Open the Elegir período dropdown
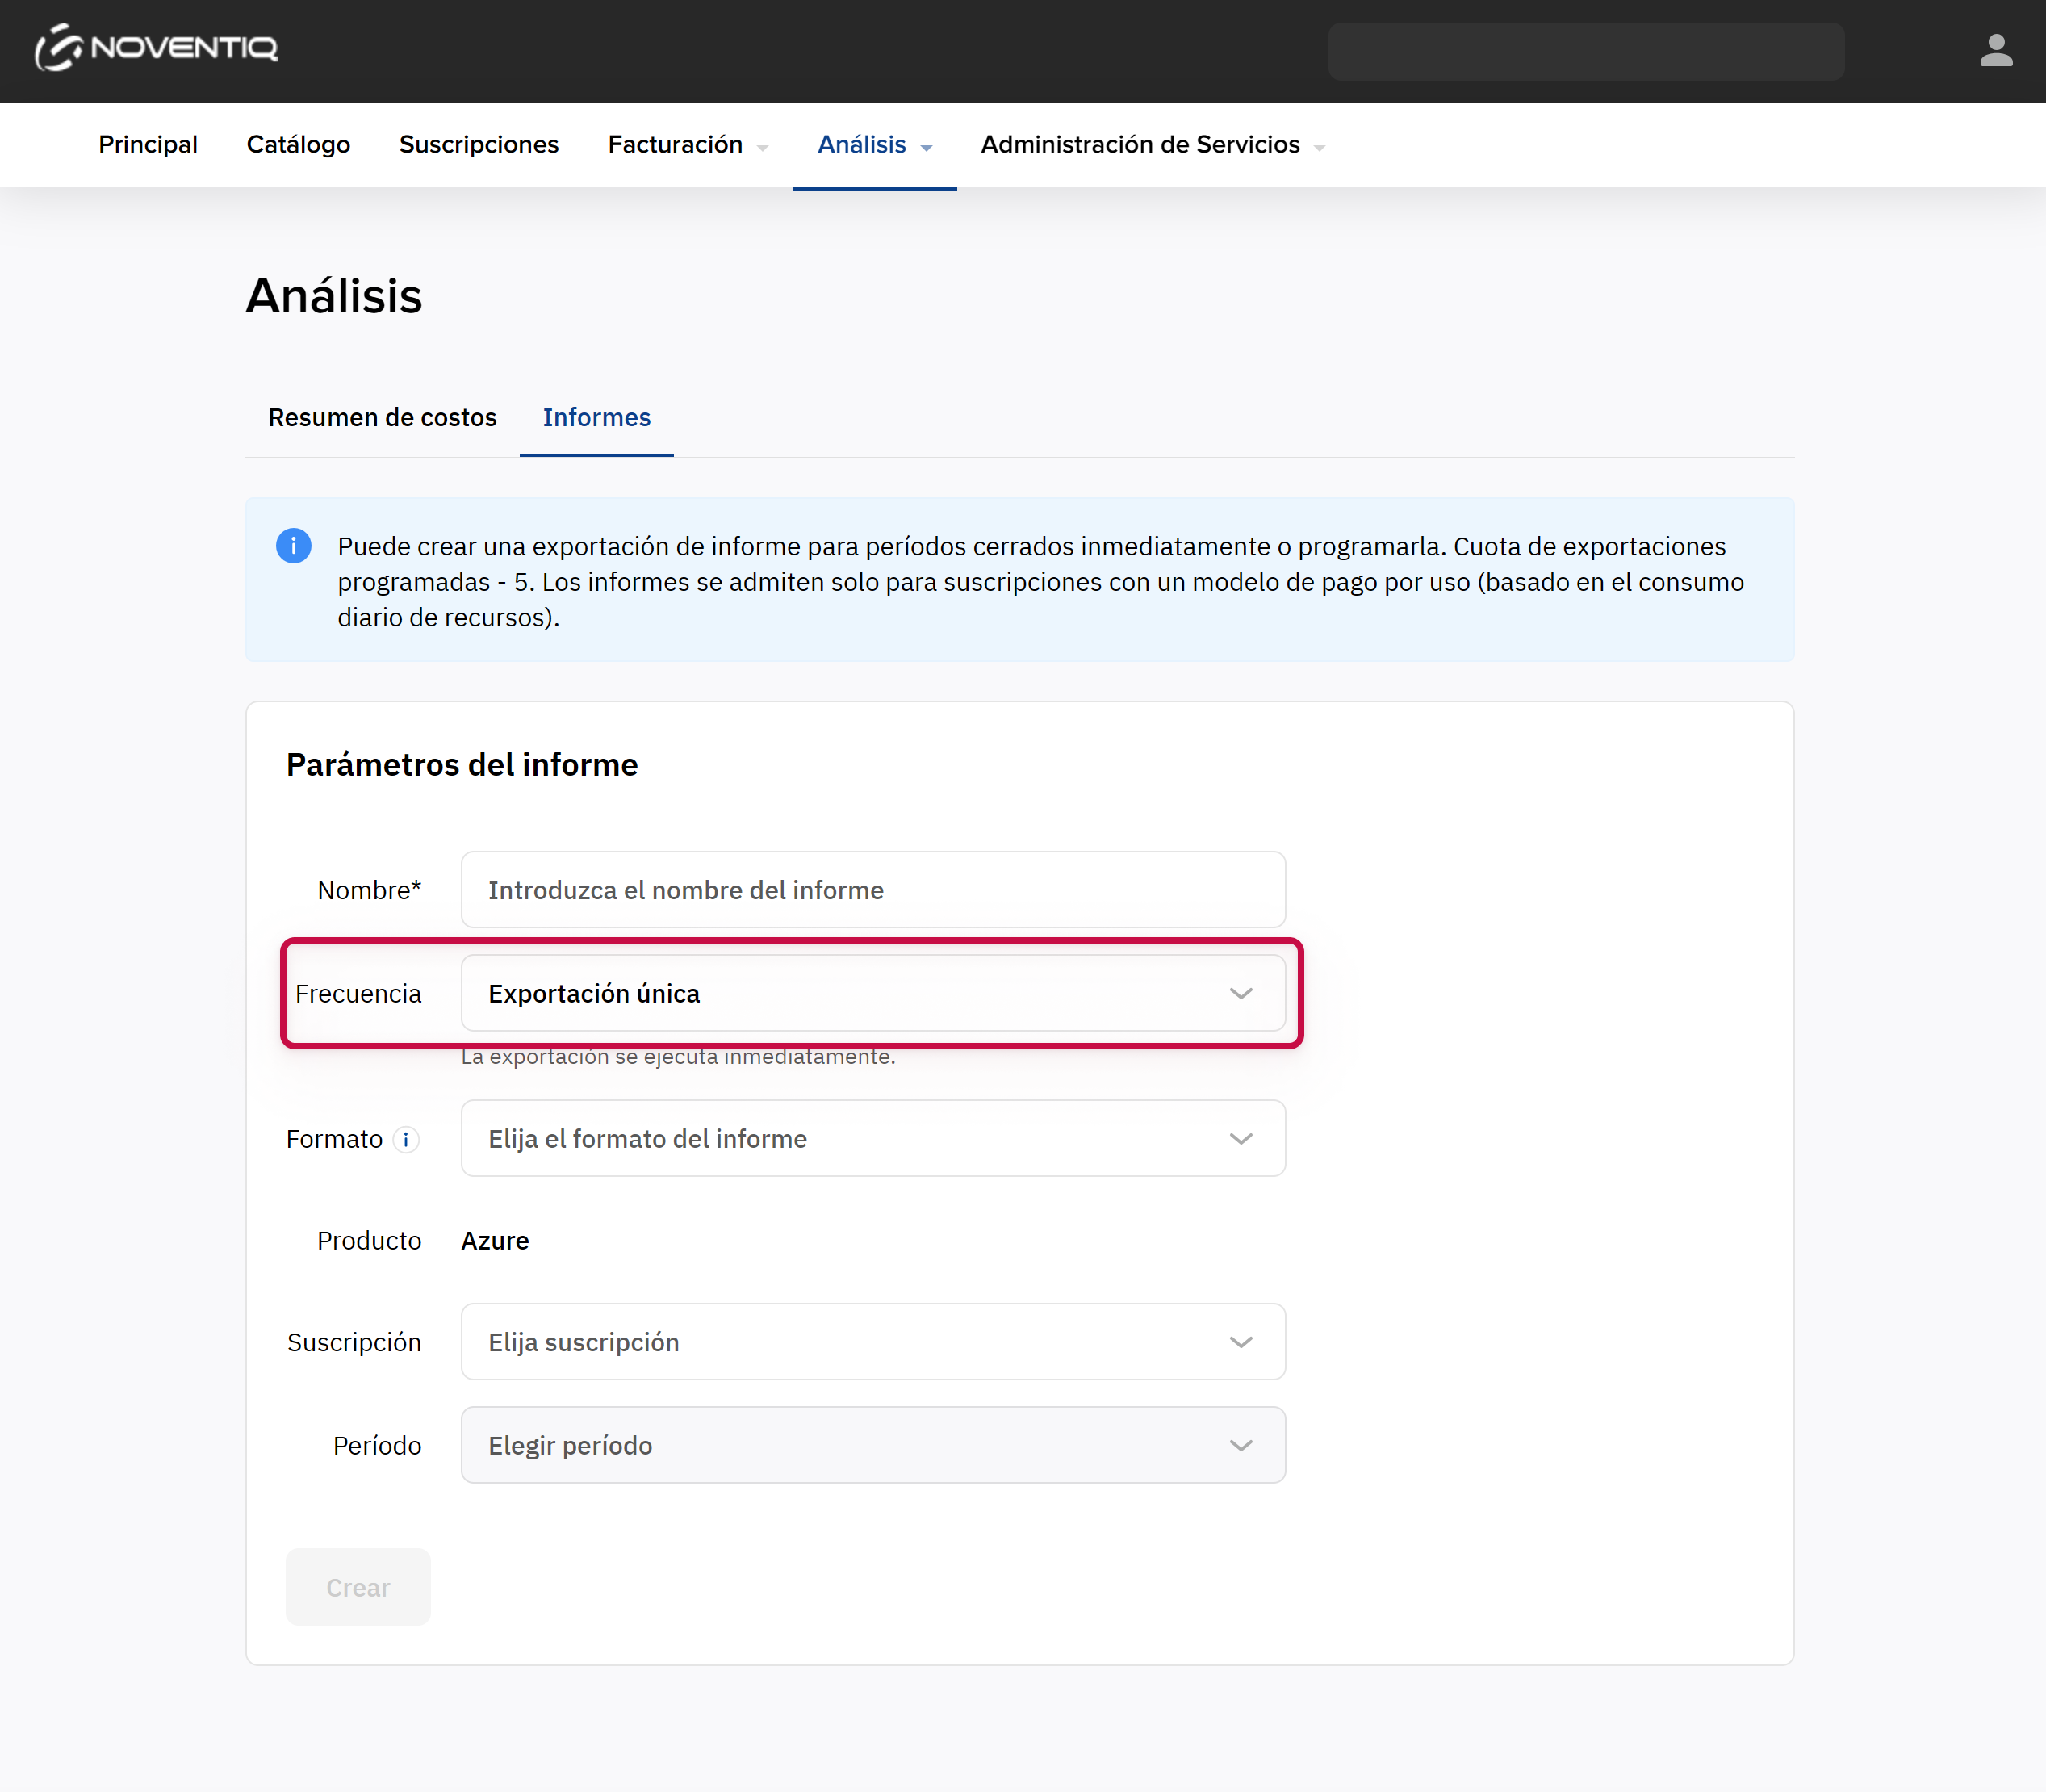Screen dimensions: 2046x1792 [872, 1446]
